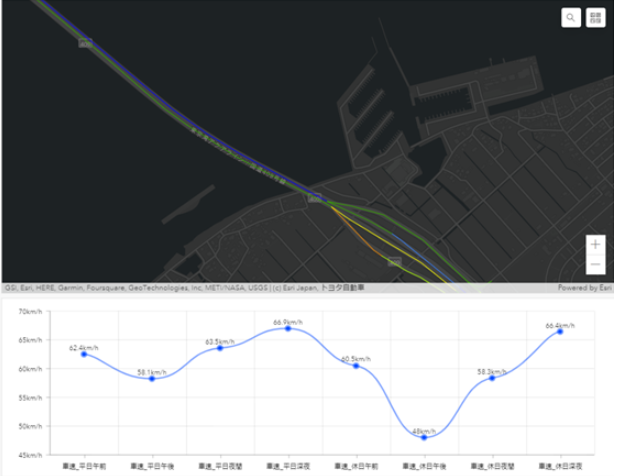617x476 pixels.
Task: Open the basemap gallery button
Action: coord(596,17)
